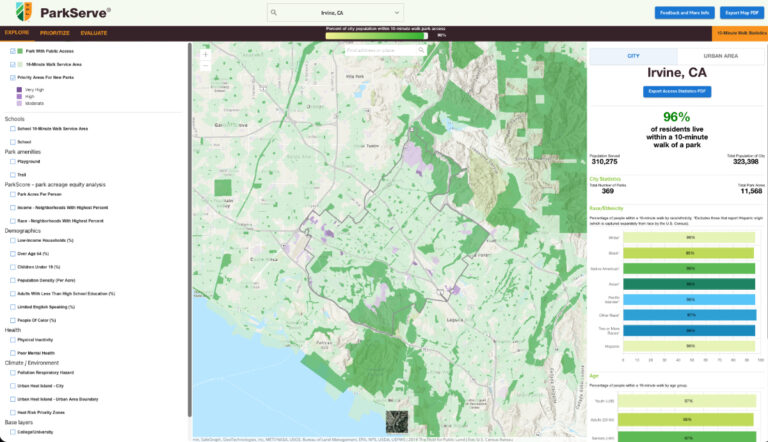Click the Schools section heading
Screen dimensions: 768x442
click(x=14, y=119)
